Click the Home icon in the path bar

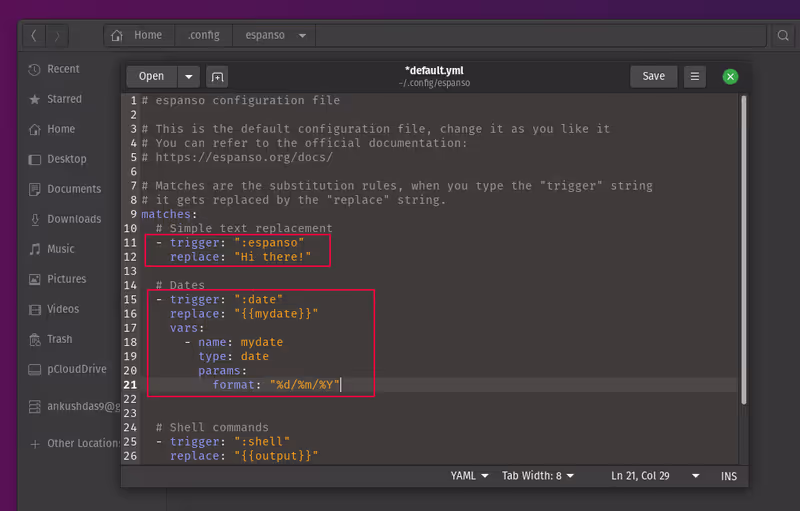117,35
